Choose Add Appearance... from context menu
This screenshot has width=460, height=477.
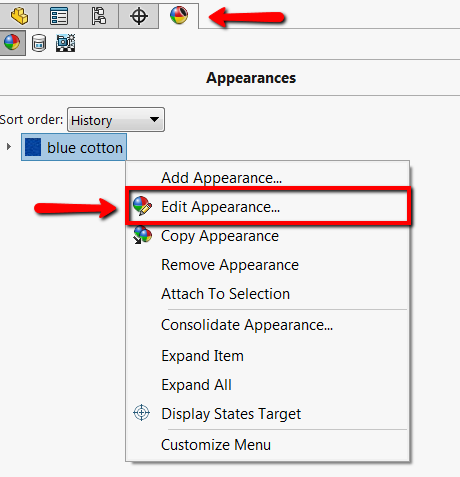(x=267, y=178)
